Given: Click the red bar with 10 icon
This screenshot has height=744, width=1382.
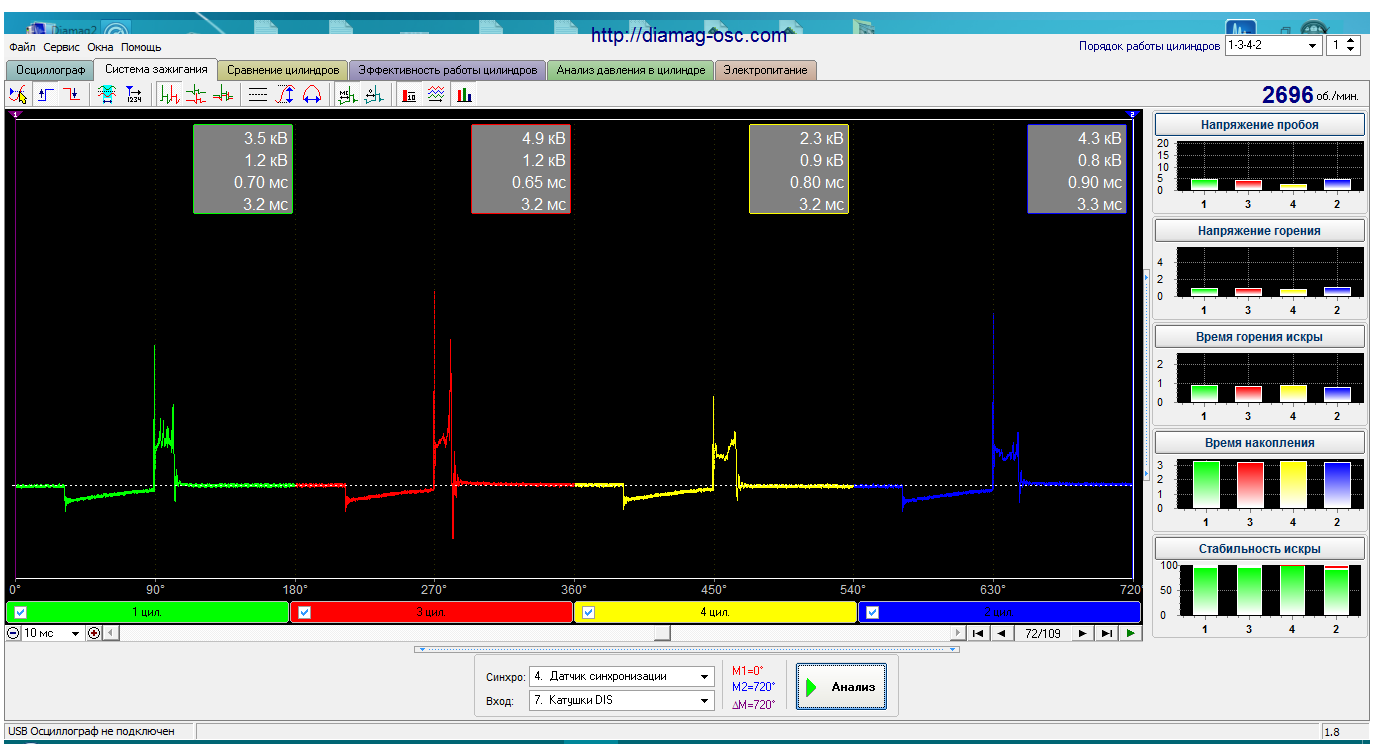Looking at the screenshot, I should click(409, 95).
